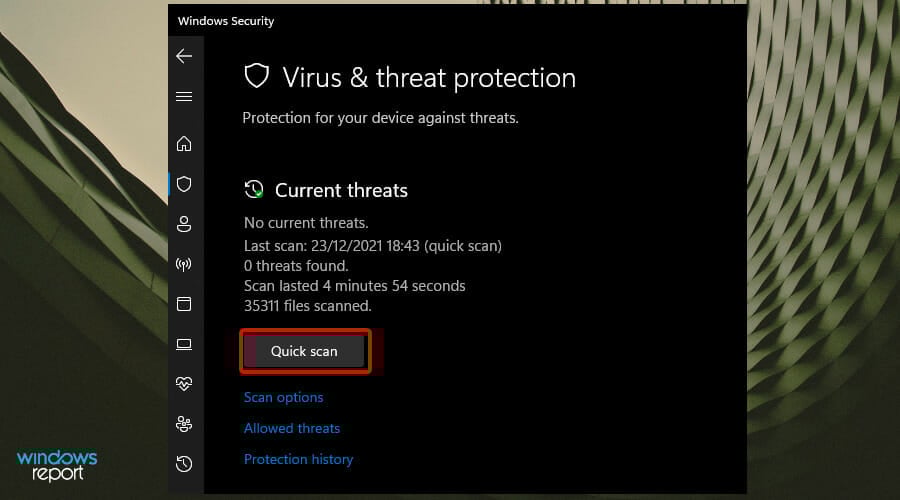Open the Allowed threats link
900x500 pixels.
pos(292,428)
